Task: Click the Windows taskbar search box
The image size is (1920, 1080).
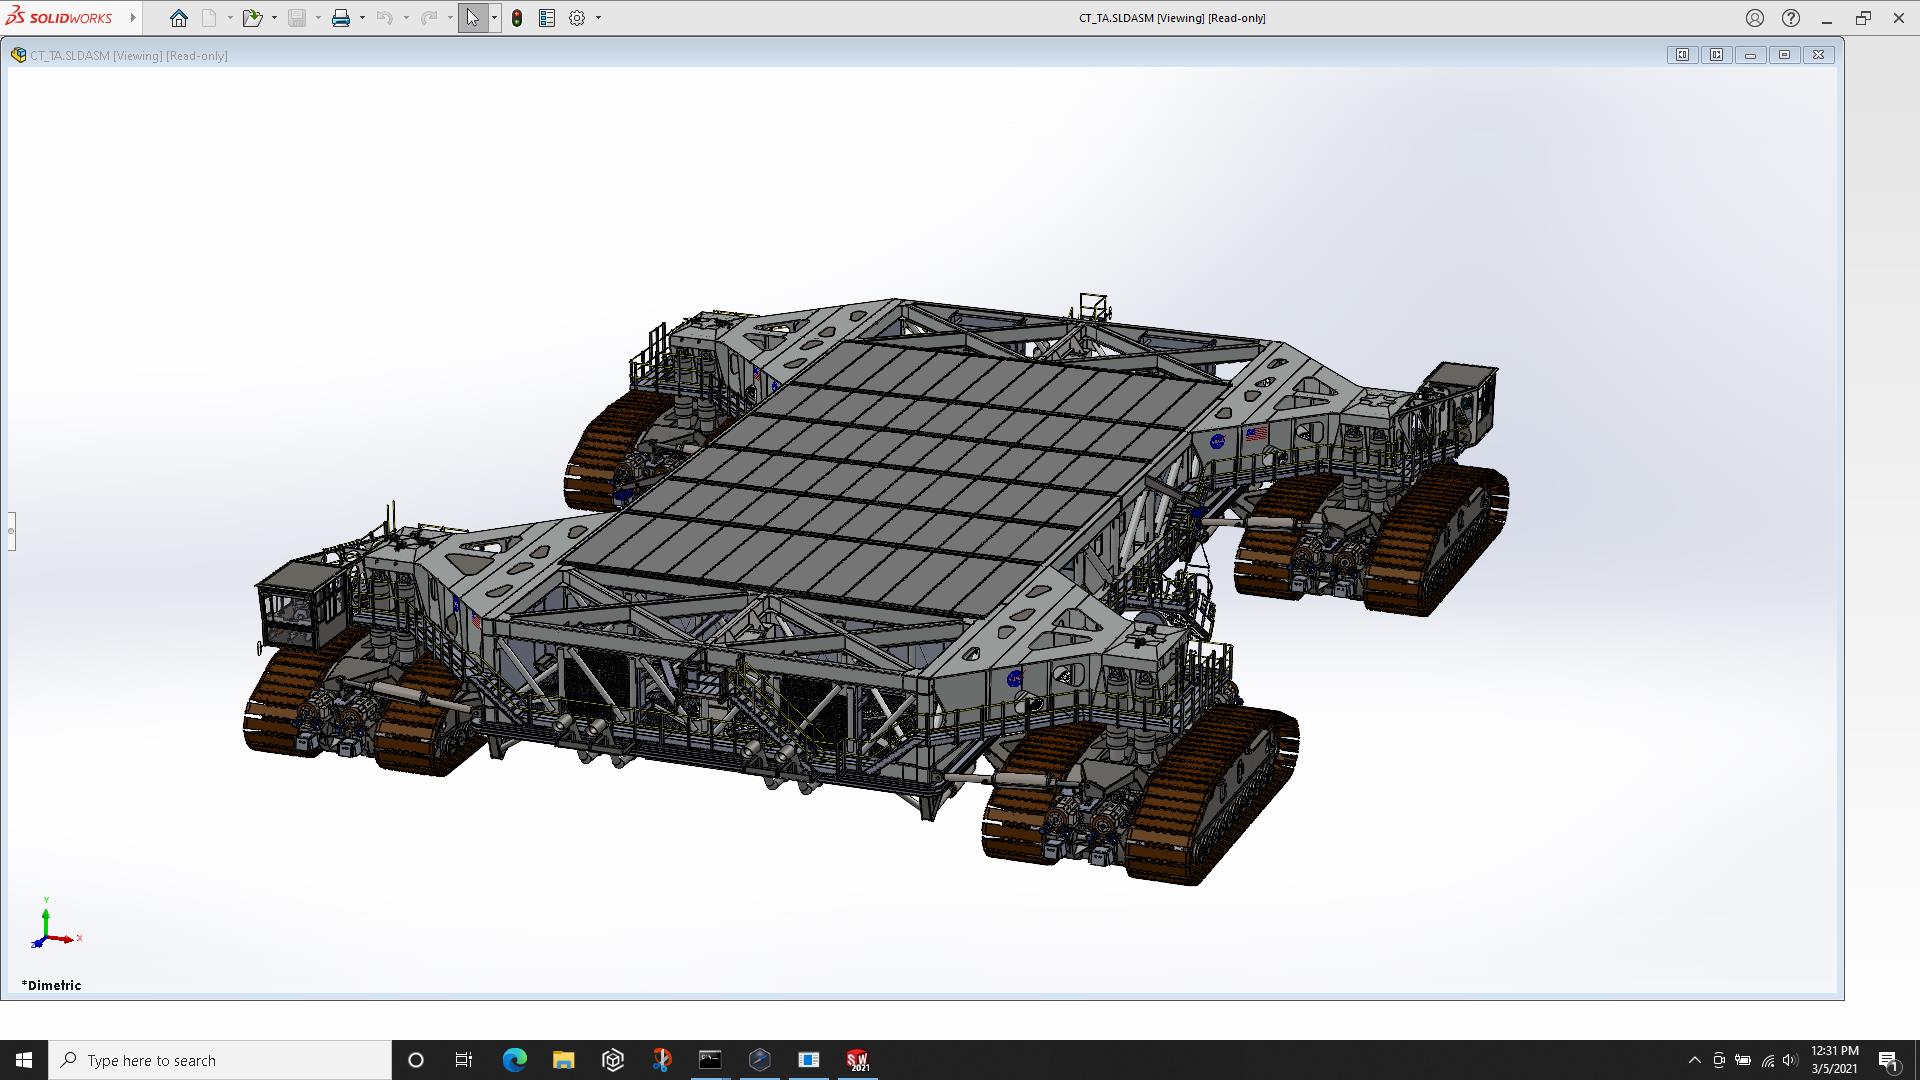Action: [220, 1060]
